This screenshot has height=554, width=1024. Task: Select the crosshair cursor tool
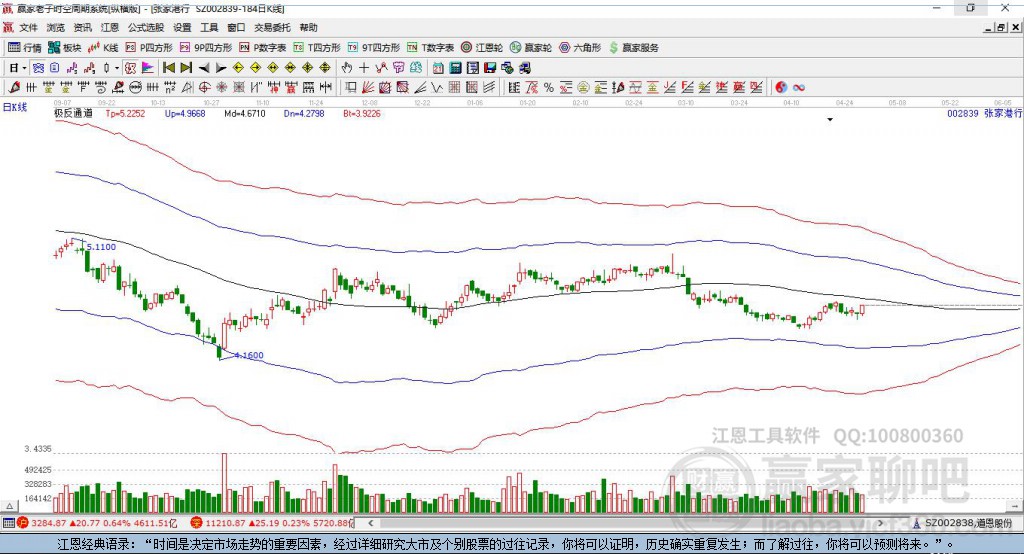364,68
